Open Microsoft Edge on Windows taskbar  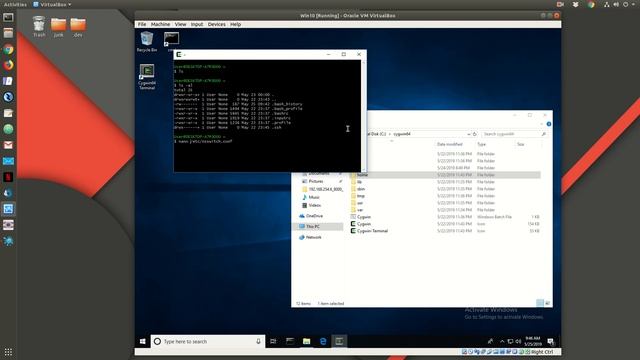(323, 341)
